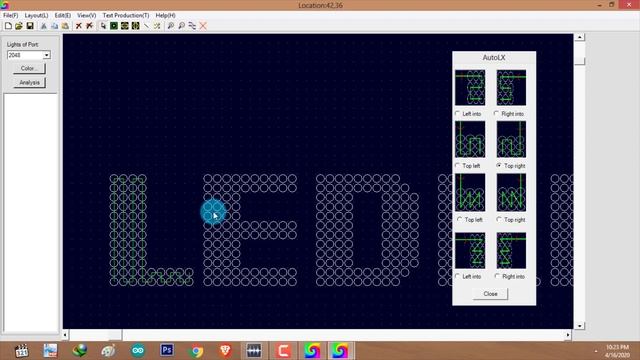Select the checked 'Top right' radio option

tap(499, 166)
